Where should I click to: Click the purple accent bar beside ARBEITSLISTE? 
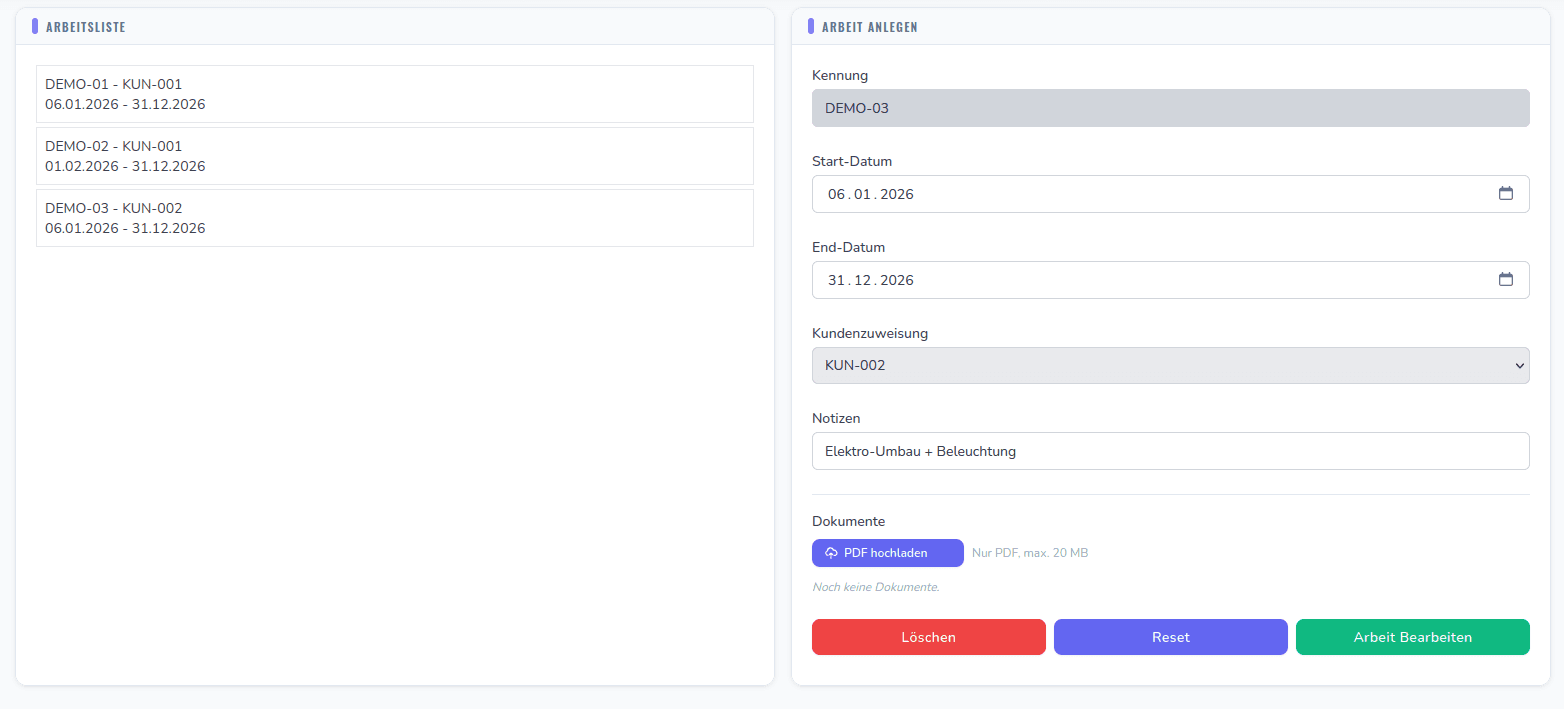click(33, 26)
